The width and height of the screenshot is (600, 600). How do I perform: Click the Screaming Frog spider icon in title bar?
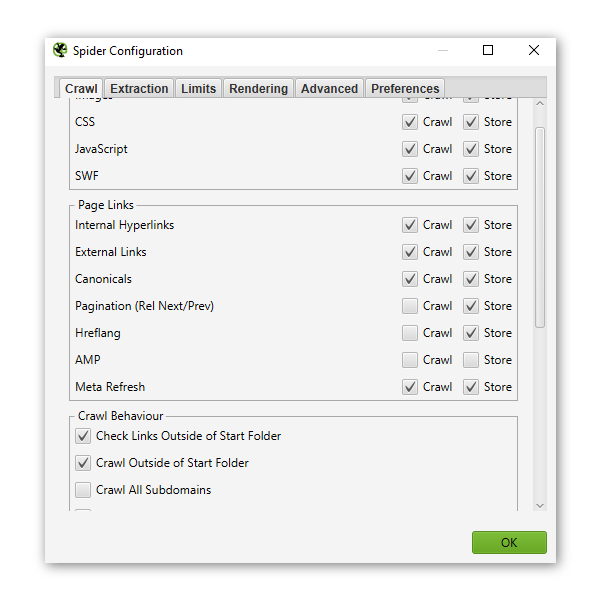60,51
